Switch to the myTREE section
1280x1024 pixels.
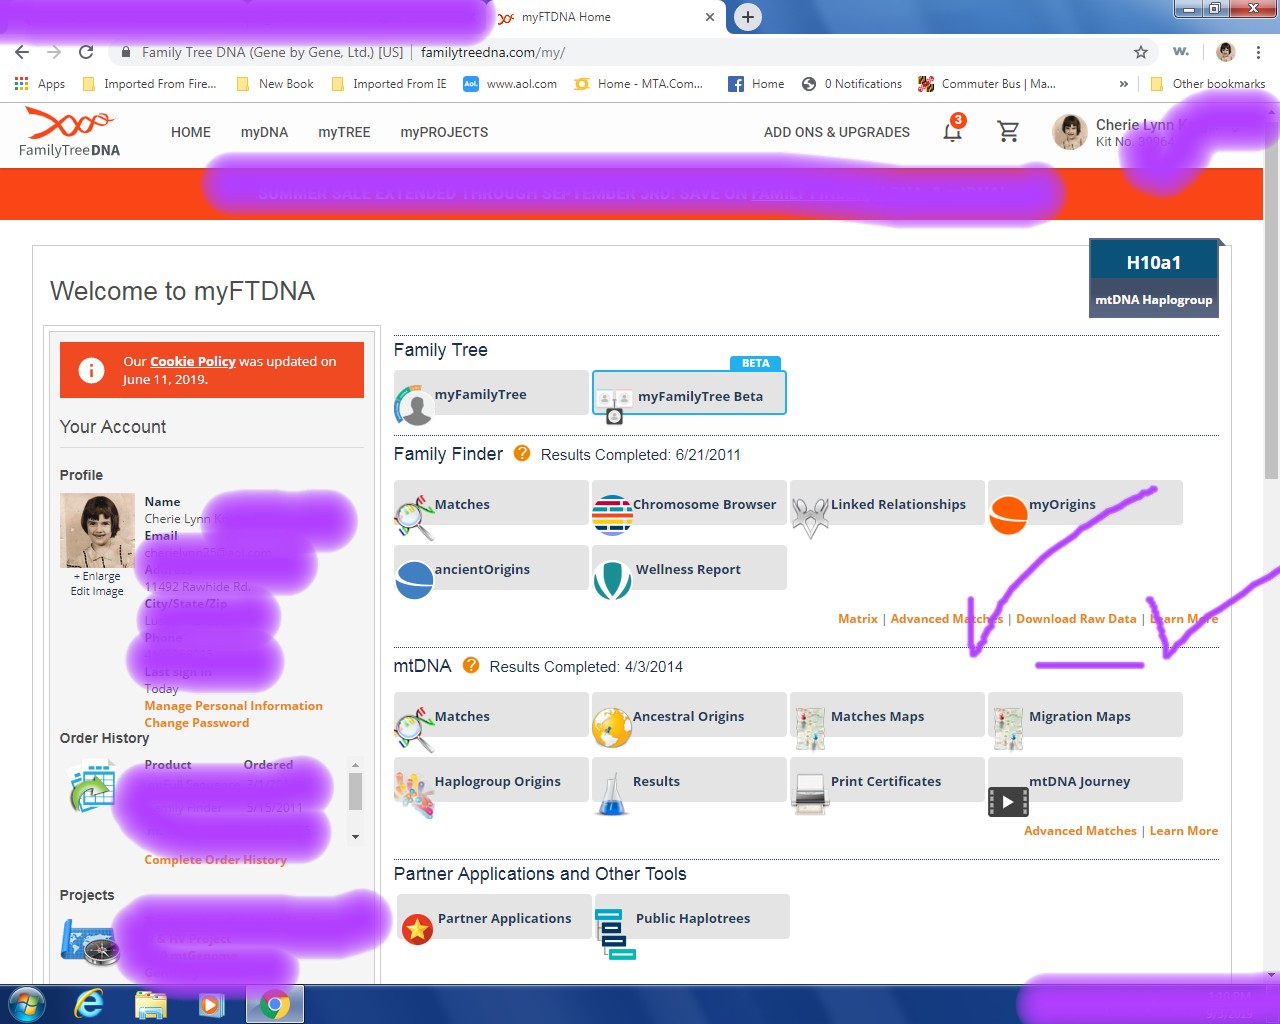click(343, 131)
